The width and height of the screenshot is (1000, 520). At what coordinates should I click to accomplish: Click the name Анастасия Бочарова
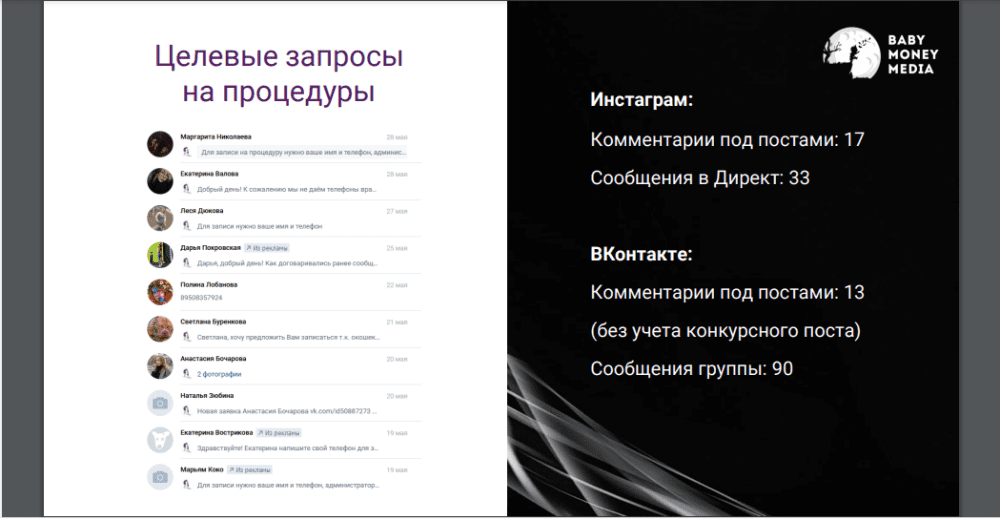(x=213, y=359)
